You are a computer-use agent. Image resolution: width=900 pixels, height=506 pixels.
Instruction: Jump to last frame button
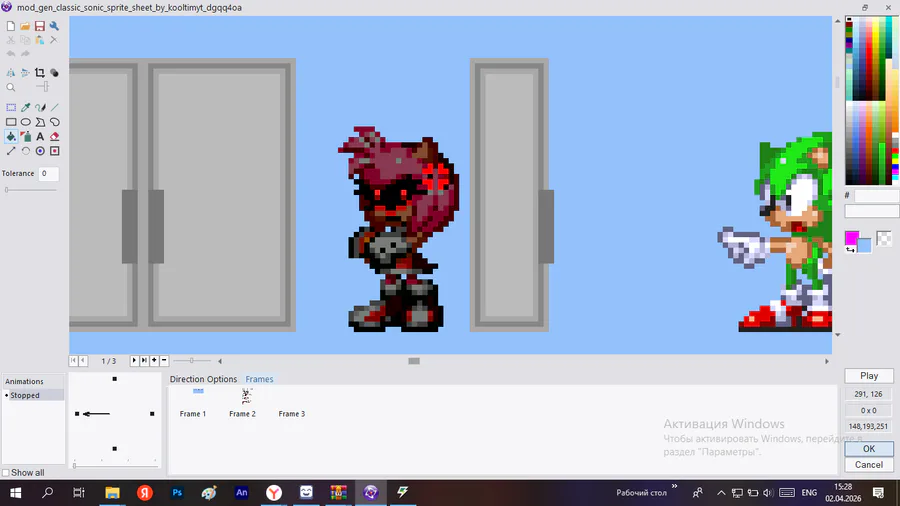point(144,360)
